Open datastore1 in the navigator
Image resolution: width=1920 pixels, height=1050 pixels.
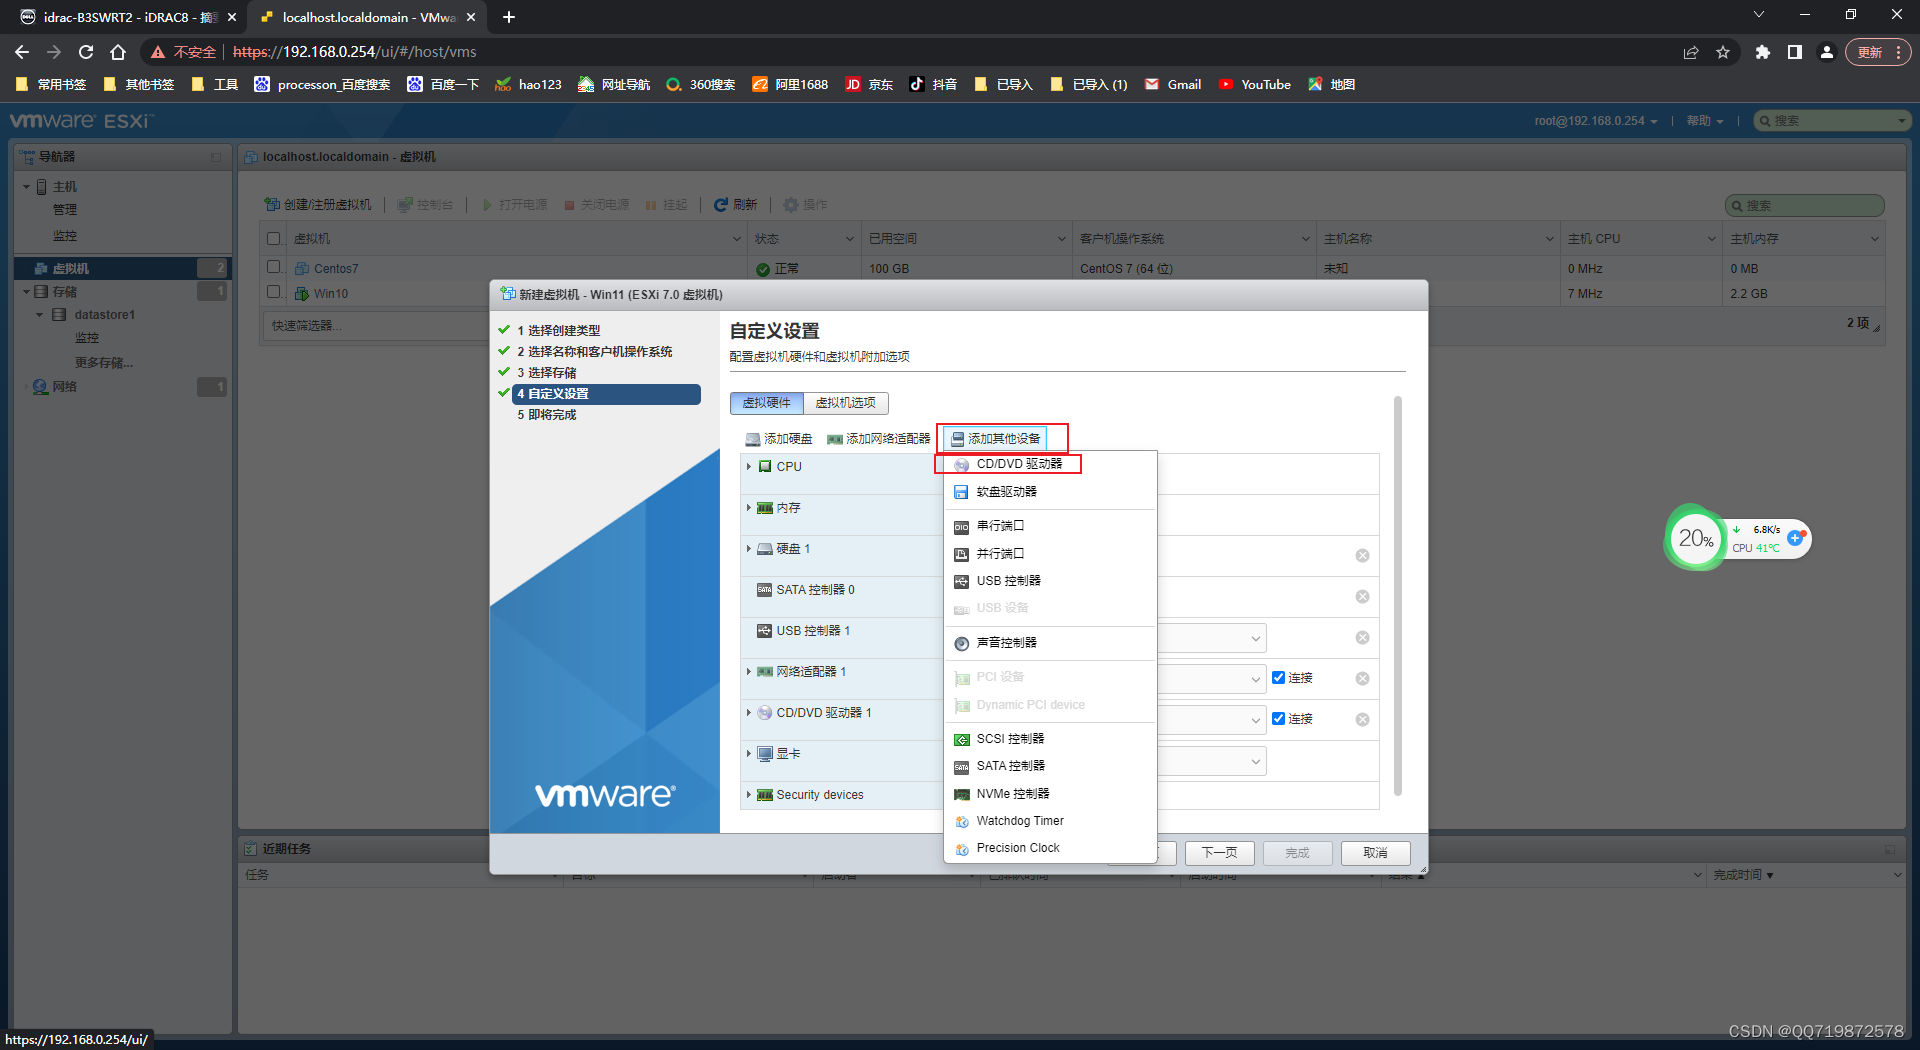[104, 315]
